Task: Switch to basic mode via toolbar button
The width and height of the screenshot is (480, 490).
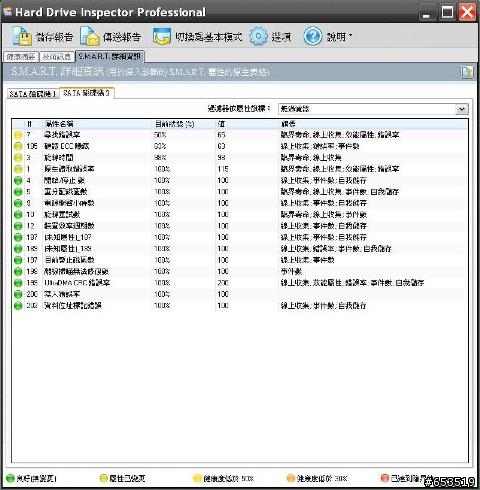Action: 197,37
